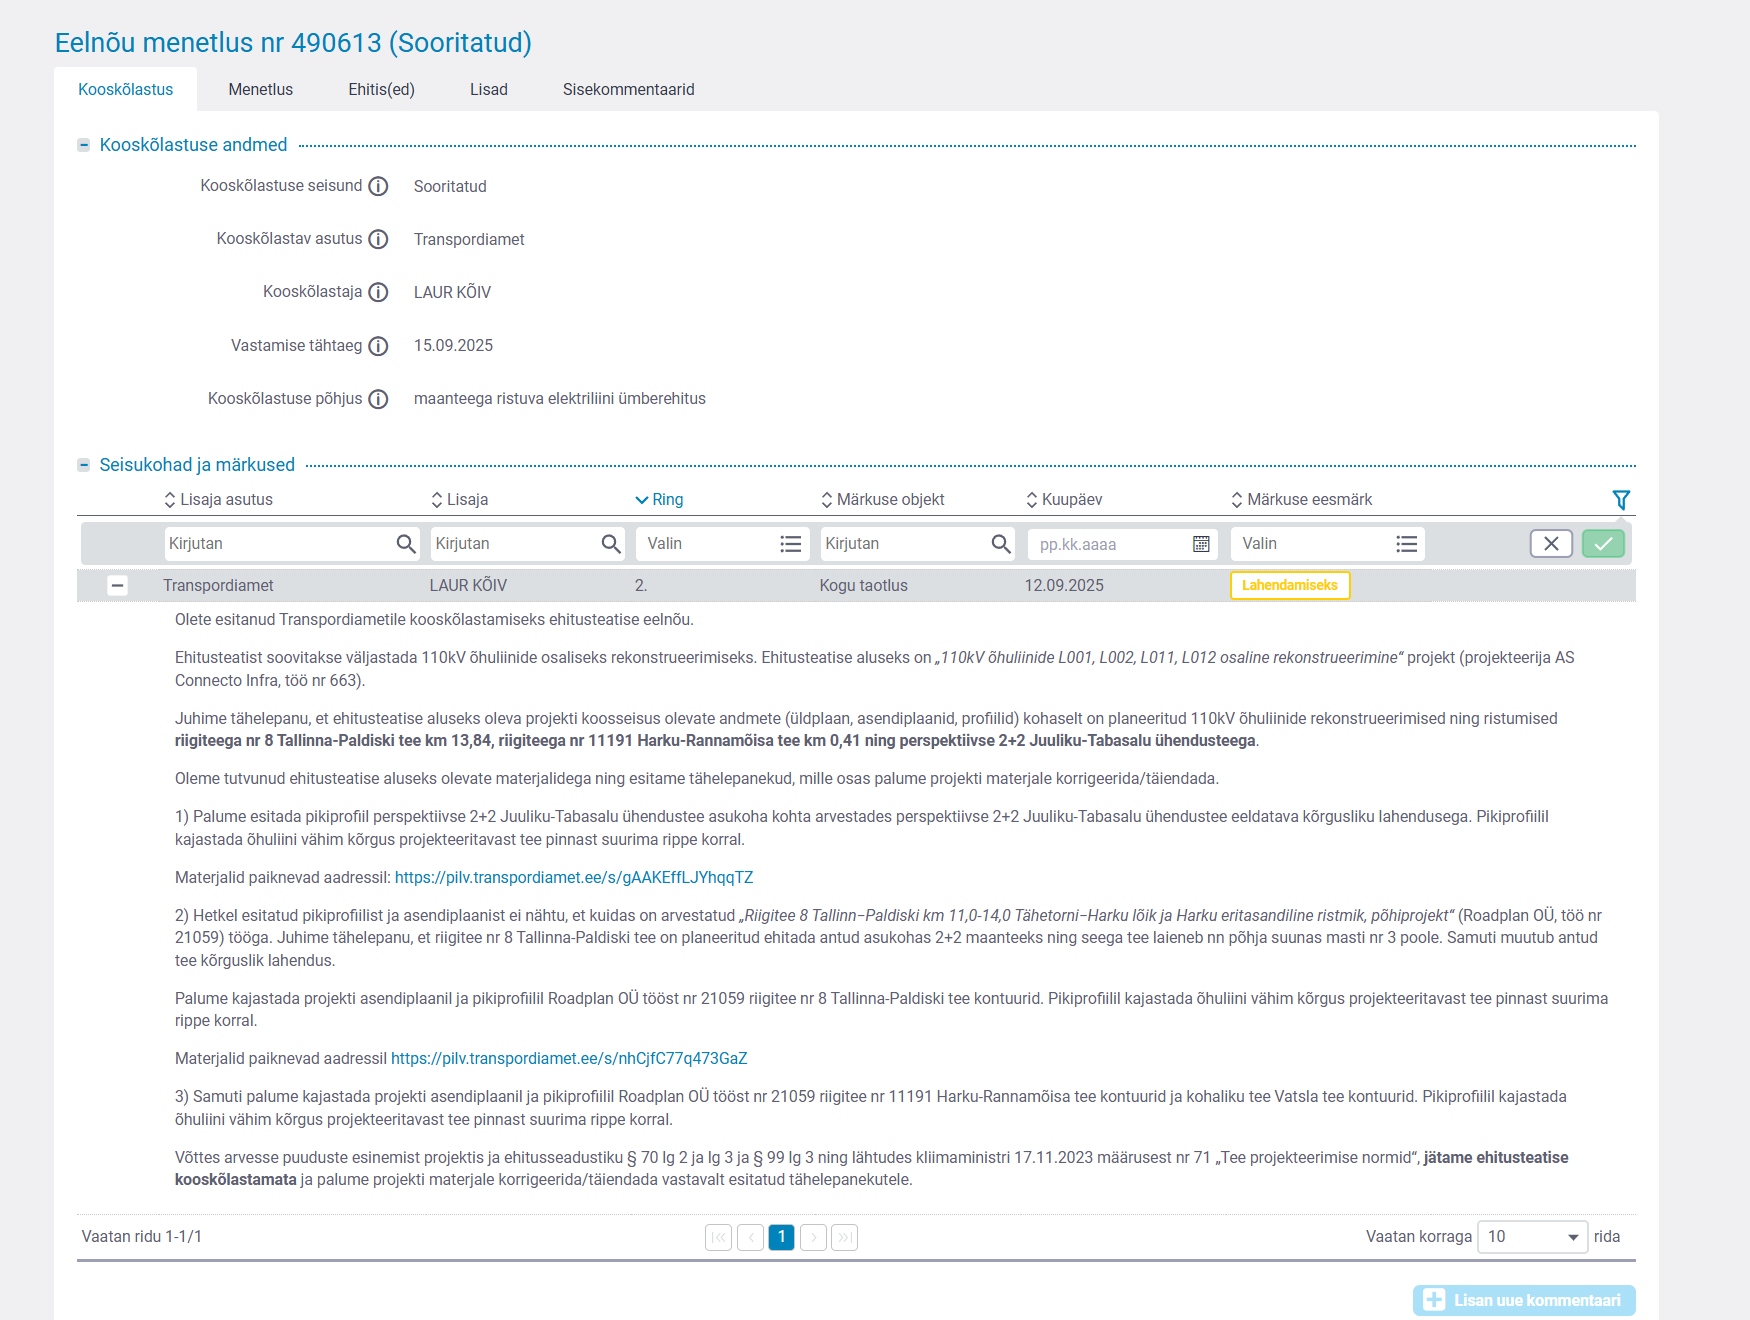
Task: Collapse Seisukohad ja märkused section
Action: [84, 465]
